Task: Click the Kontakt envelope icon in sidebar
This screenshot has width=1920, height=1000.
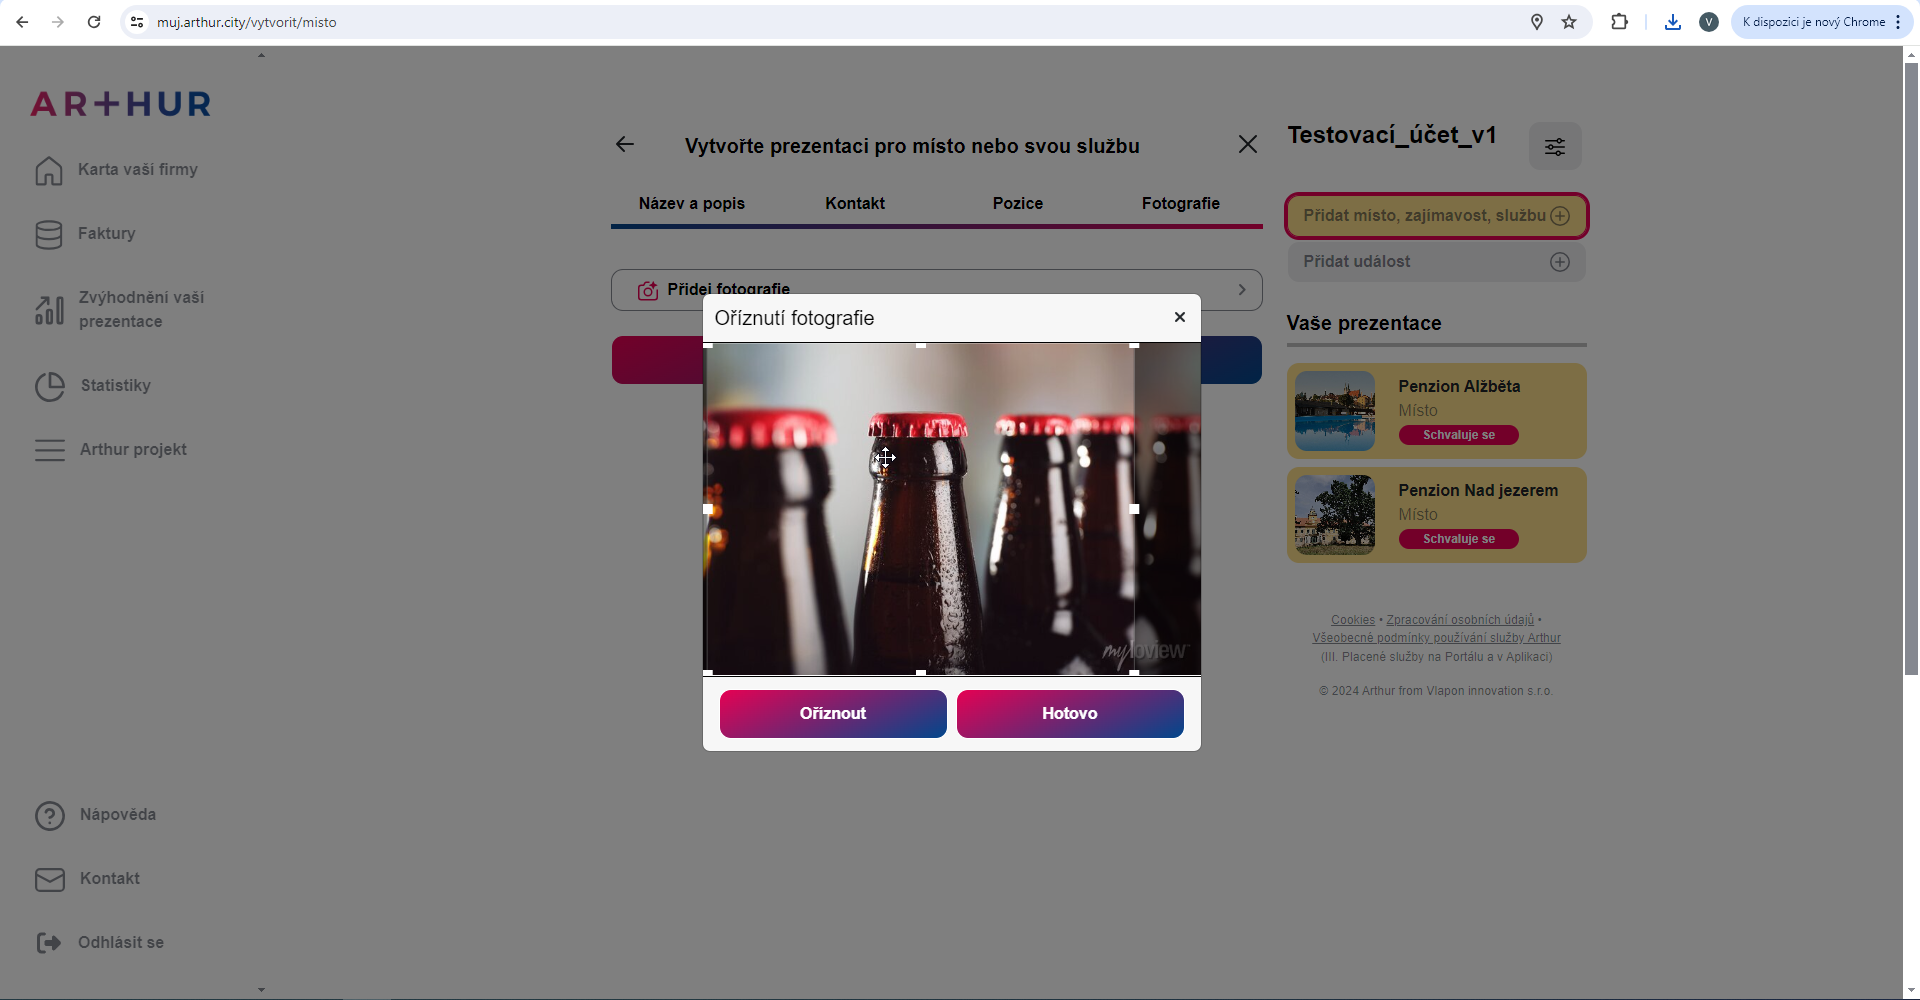Action: point(49,879)
